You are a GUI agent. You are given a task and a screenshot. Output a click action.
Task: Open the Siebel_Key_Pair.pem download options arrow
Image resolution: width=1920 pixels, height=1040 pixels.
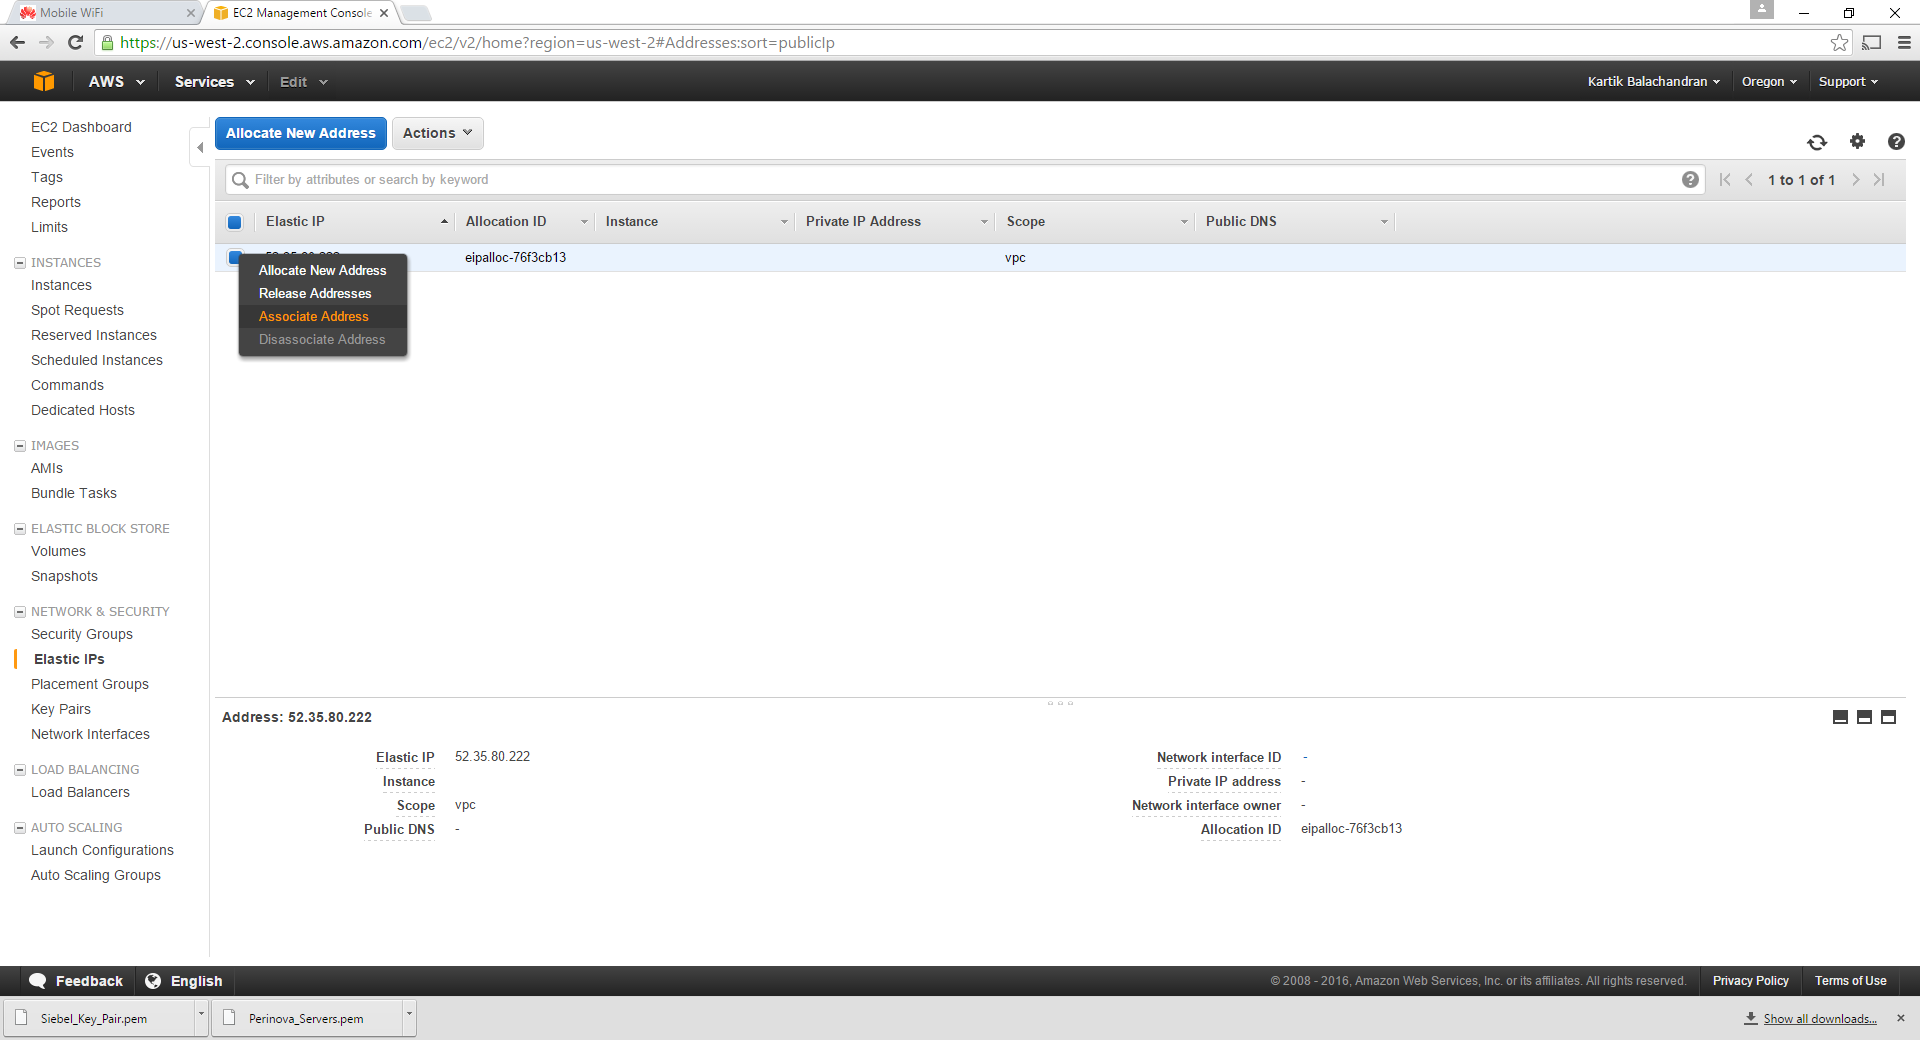coord(201,1017)
